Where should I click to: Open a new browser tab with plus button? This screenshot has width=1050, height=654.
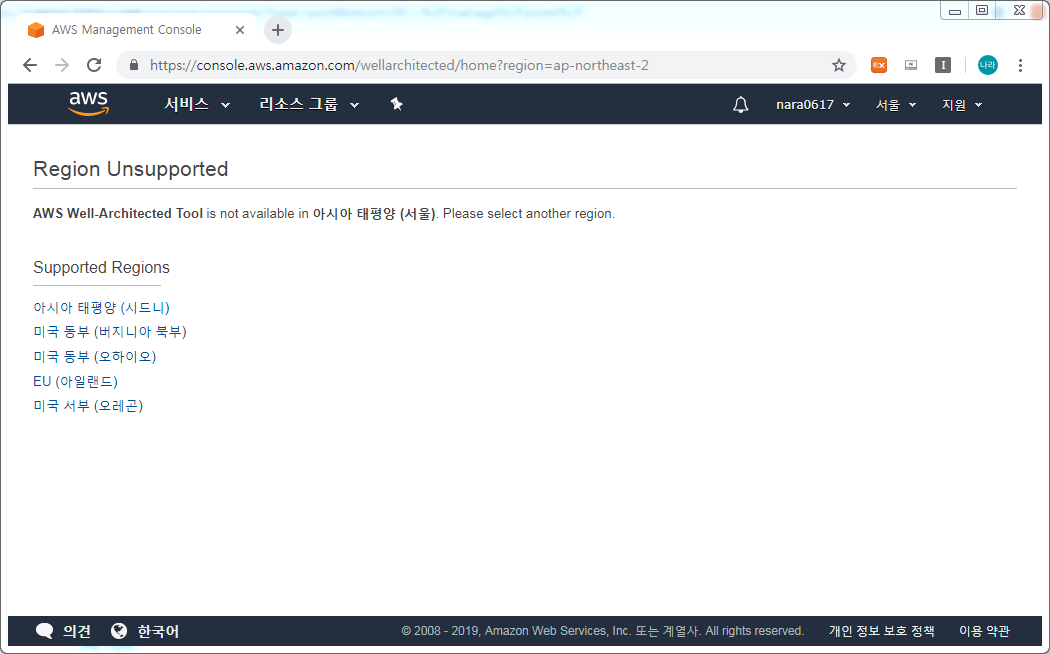[x=278, y=30]
